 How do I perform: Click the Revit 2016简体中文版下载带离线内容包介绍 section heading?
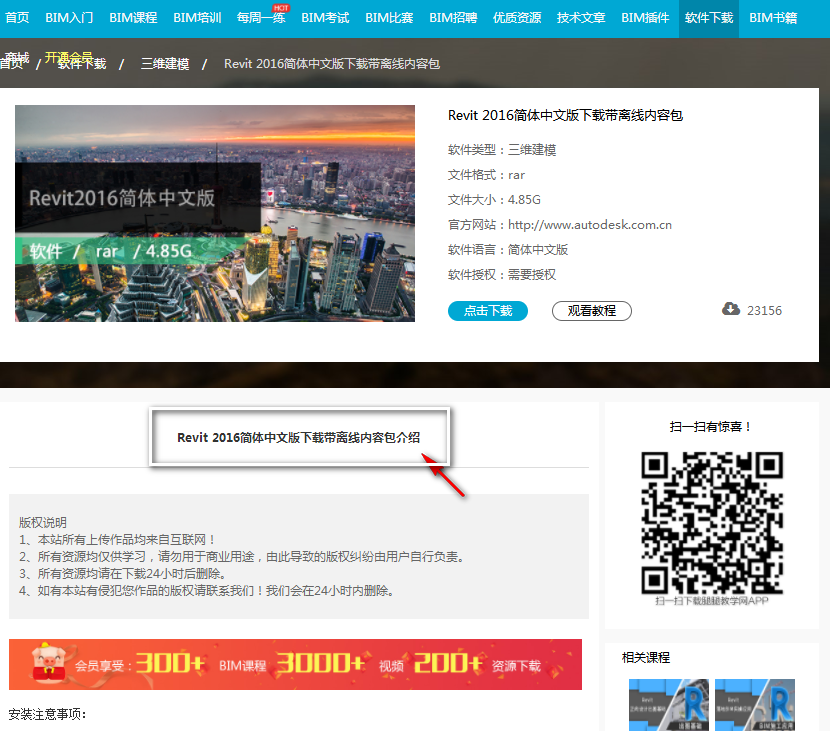(299, 438)
